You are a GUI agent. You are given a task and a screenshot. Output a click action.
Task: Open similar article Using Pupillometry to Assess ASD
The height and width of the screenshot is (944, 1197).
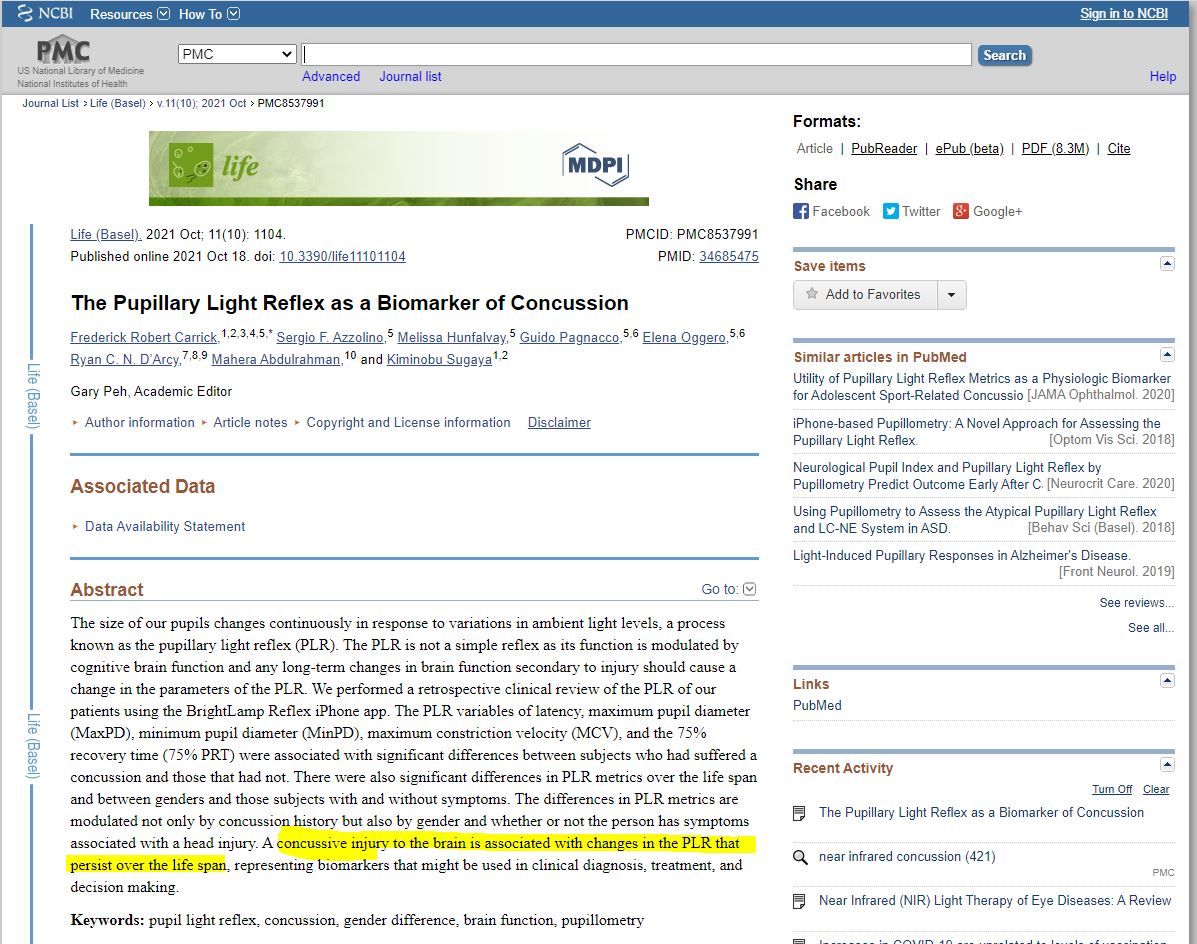pyautogui.click(x=975, y=520)
